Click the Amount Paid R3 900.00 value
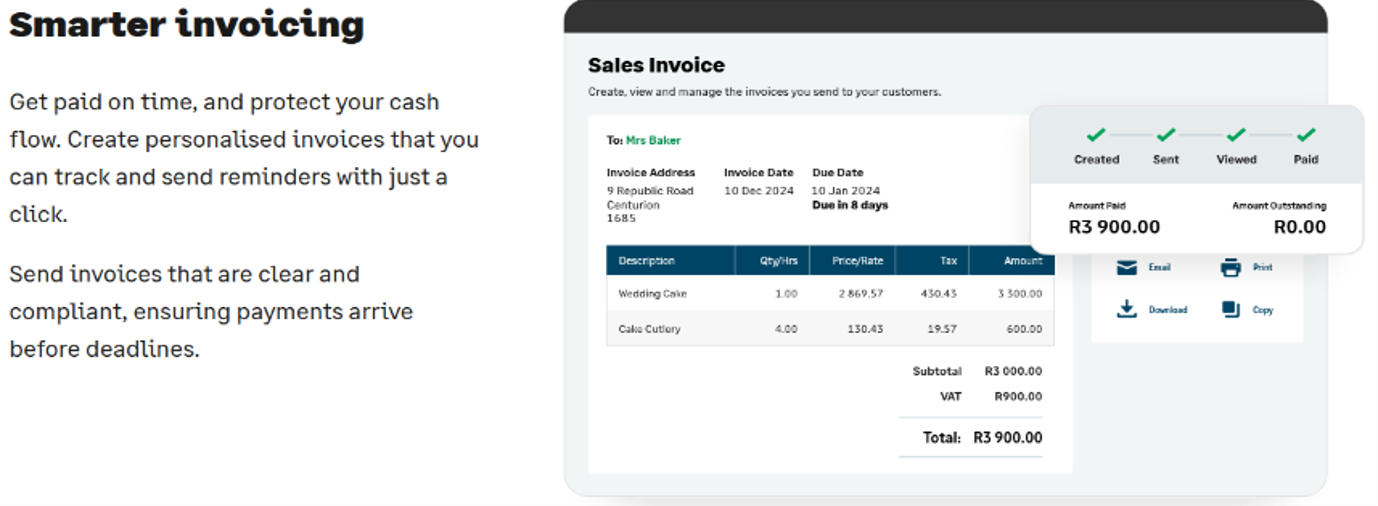The width and height of the screenshot is (1378, 506). click(1114, 227)
